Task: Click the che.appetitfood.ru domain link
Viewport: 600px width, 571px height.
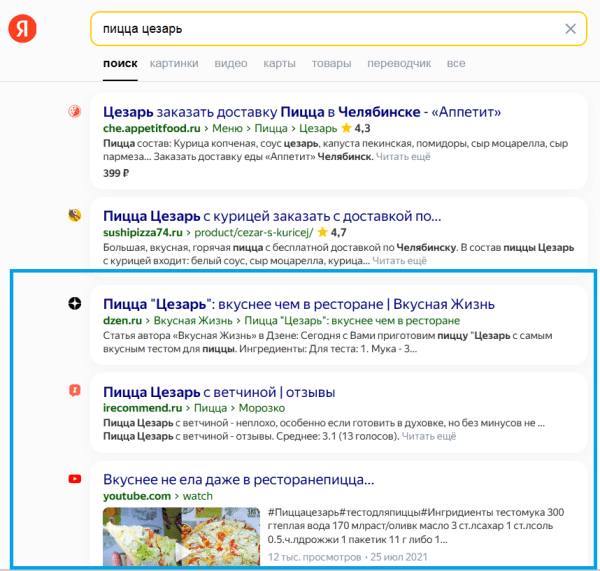Action: pos(152,128)
